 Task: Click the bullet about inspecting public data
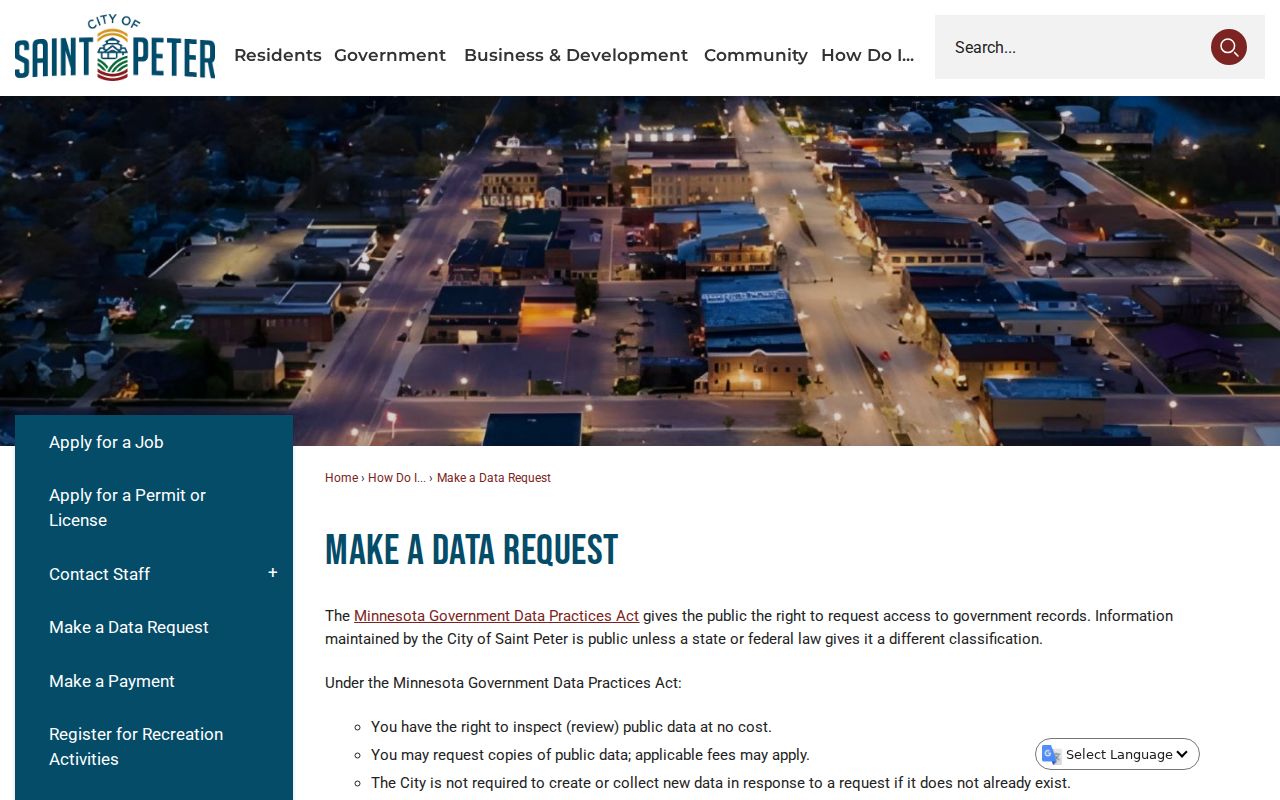571,727
